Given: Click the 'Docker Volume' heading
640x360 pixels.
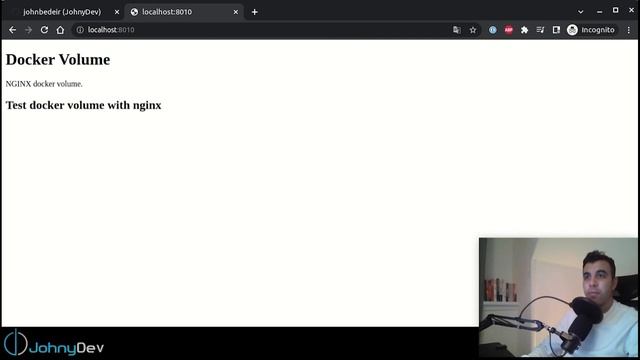Looking at the screenshot, I should [x=58, y=60].
